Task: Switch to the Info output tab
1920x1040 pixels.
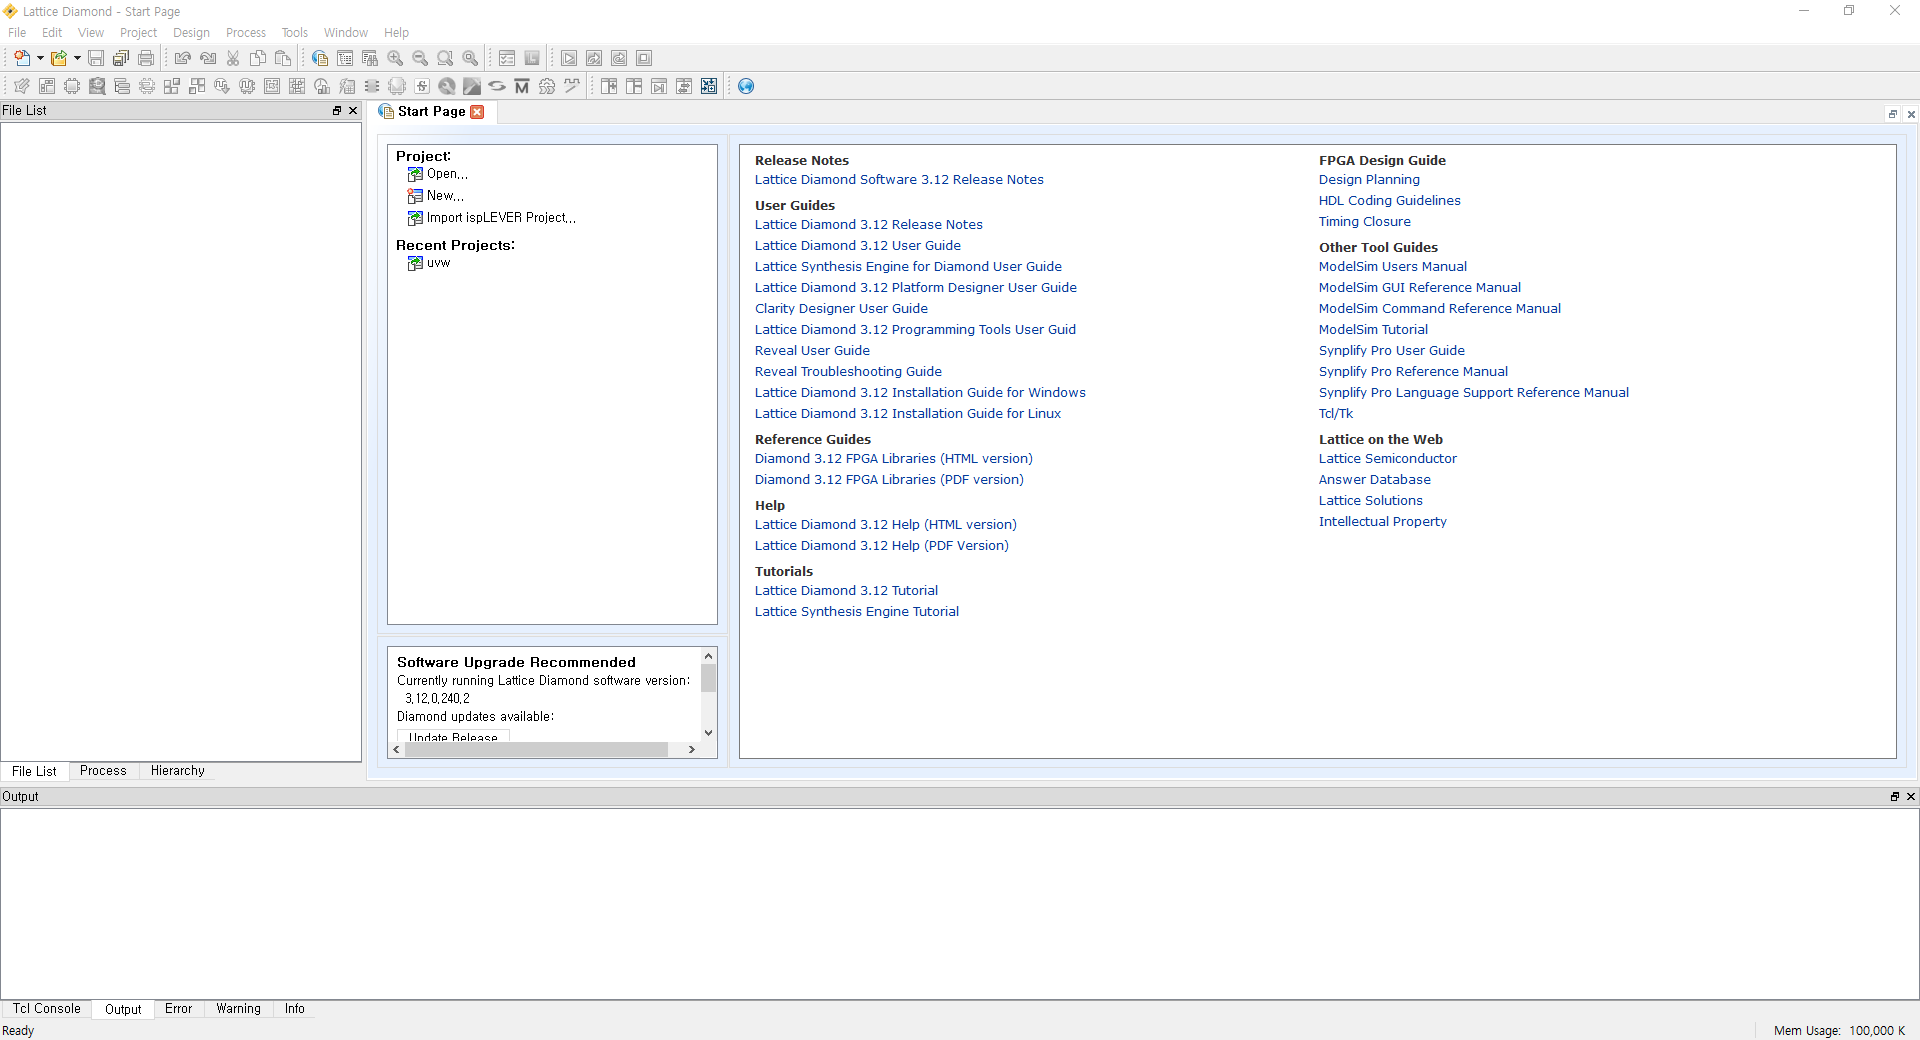Action: tap(294, 1009)
